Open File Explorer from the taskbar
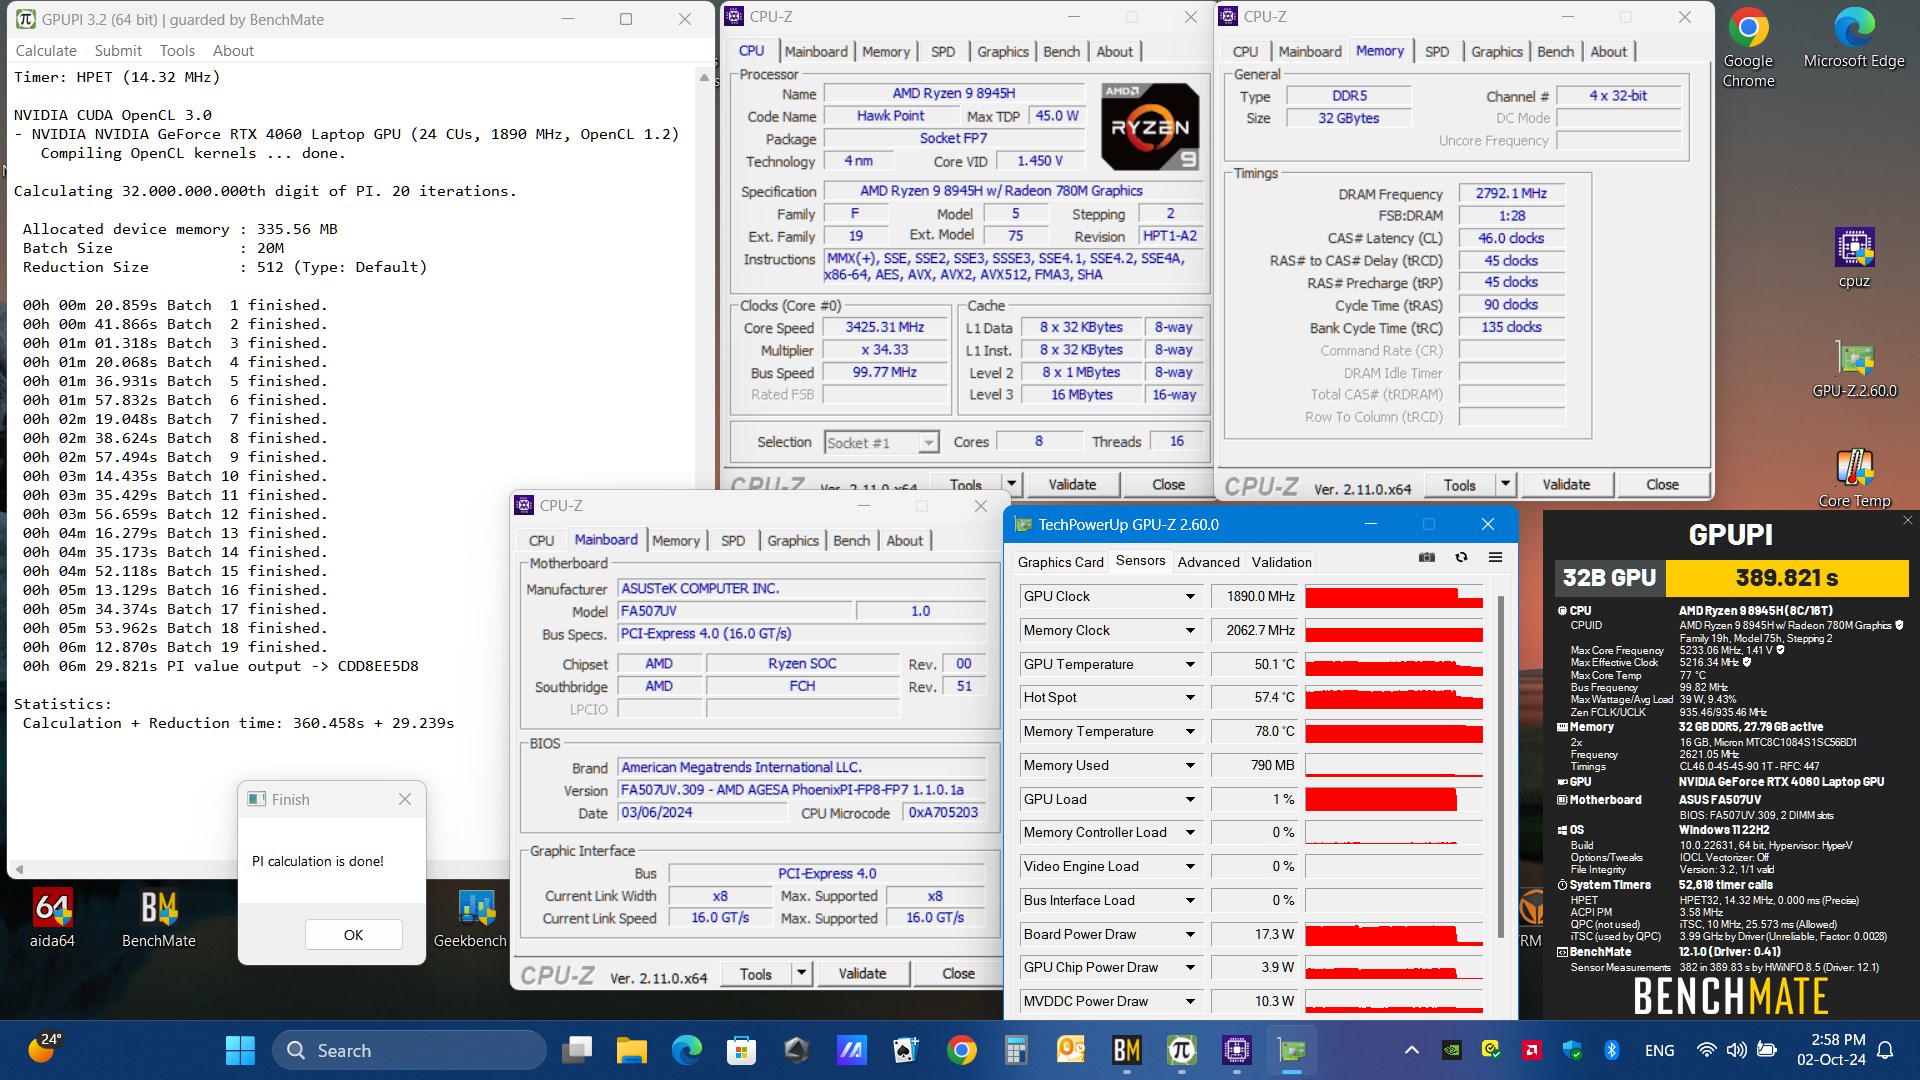 tap(631, 1050)
